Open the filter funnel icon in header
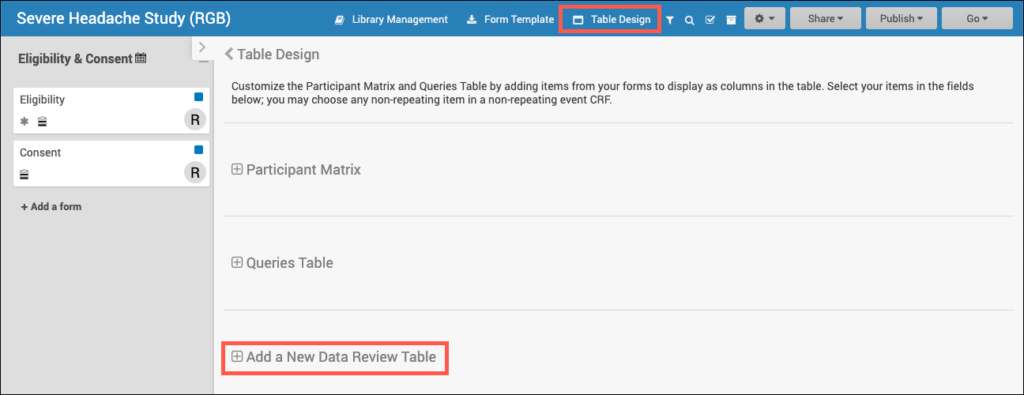Viewport: 1024px width, 395px height. (669, 20)
